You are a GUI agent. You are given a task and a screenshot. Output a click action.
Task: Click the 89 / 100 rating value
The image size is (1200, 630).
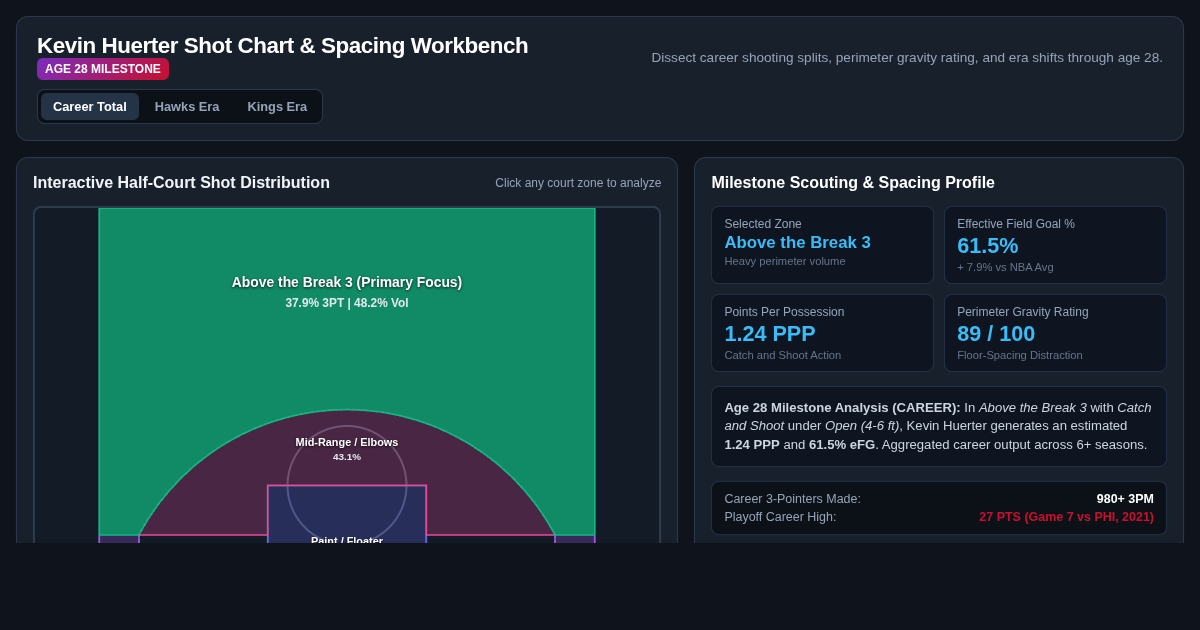pyautogui.click(x=996, y=334)
